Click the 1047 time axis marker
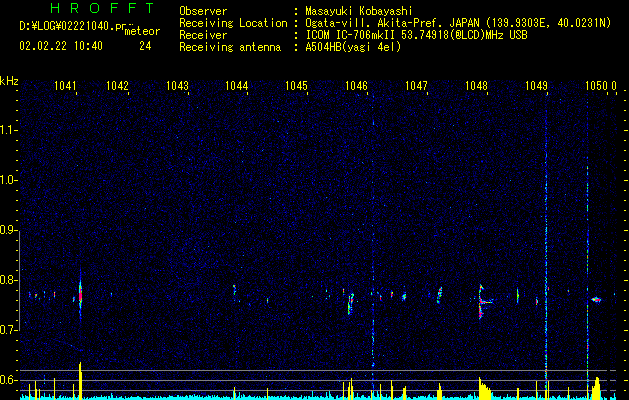Viewport: 629px width, 400px height. [416, 85]
